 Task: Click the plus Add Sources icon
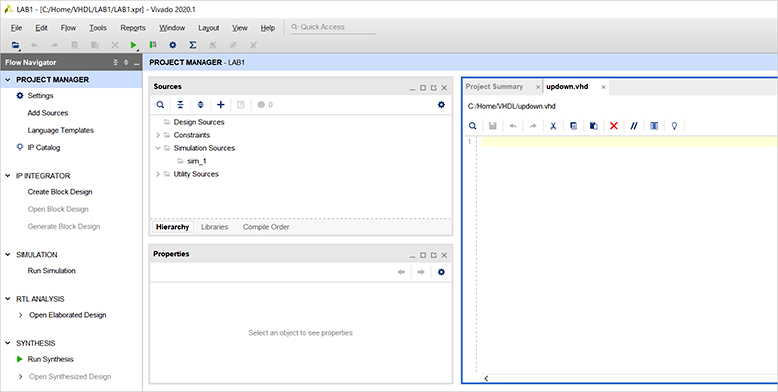point(221,105)
